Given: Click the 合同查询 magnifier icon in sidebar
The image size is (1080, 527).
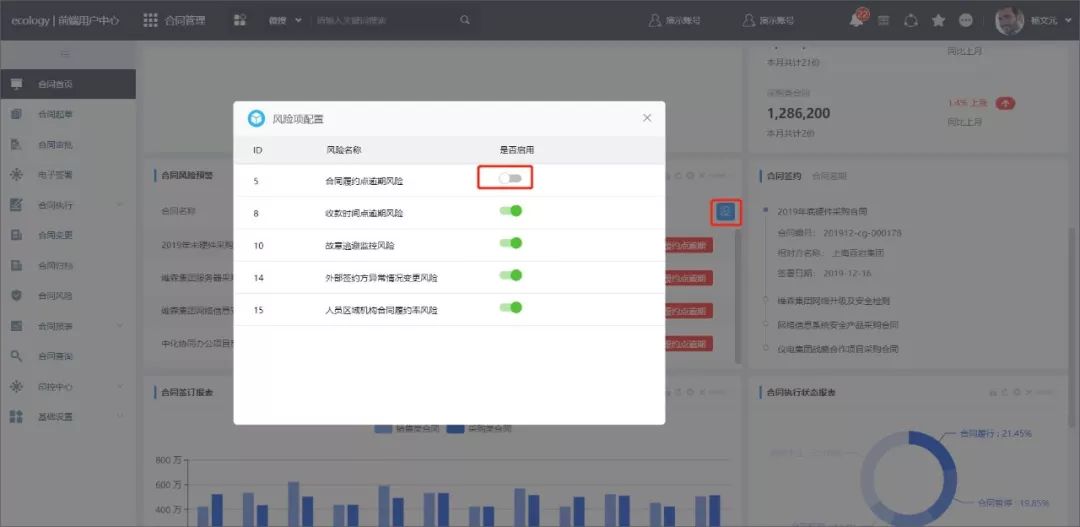Looking at the screenshot, I should click(x=17, y=356).
